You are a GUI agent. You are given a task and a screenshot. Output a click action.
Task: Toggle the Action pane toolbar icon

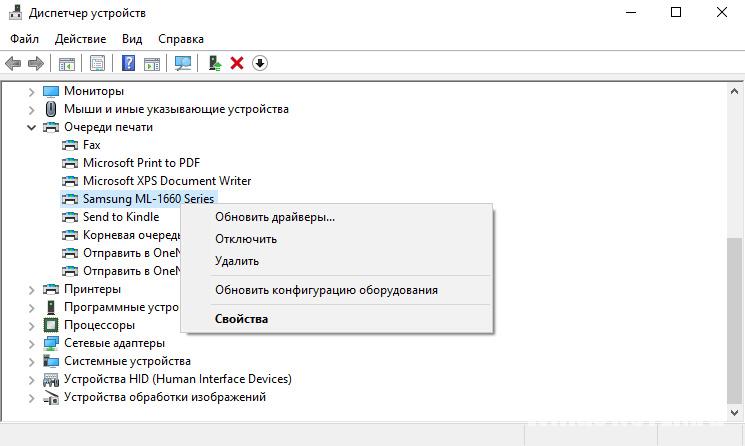pos(152,63)
